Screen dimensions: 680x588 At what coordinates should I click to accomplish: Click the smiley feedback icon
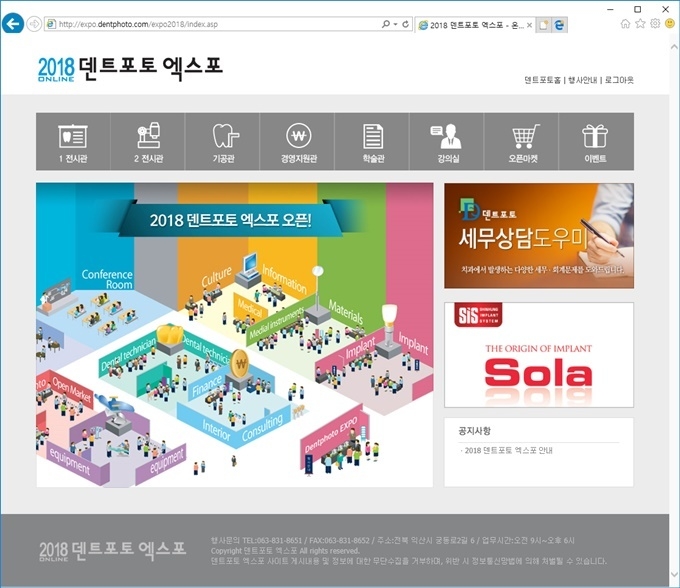pos(670,23)
